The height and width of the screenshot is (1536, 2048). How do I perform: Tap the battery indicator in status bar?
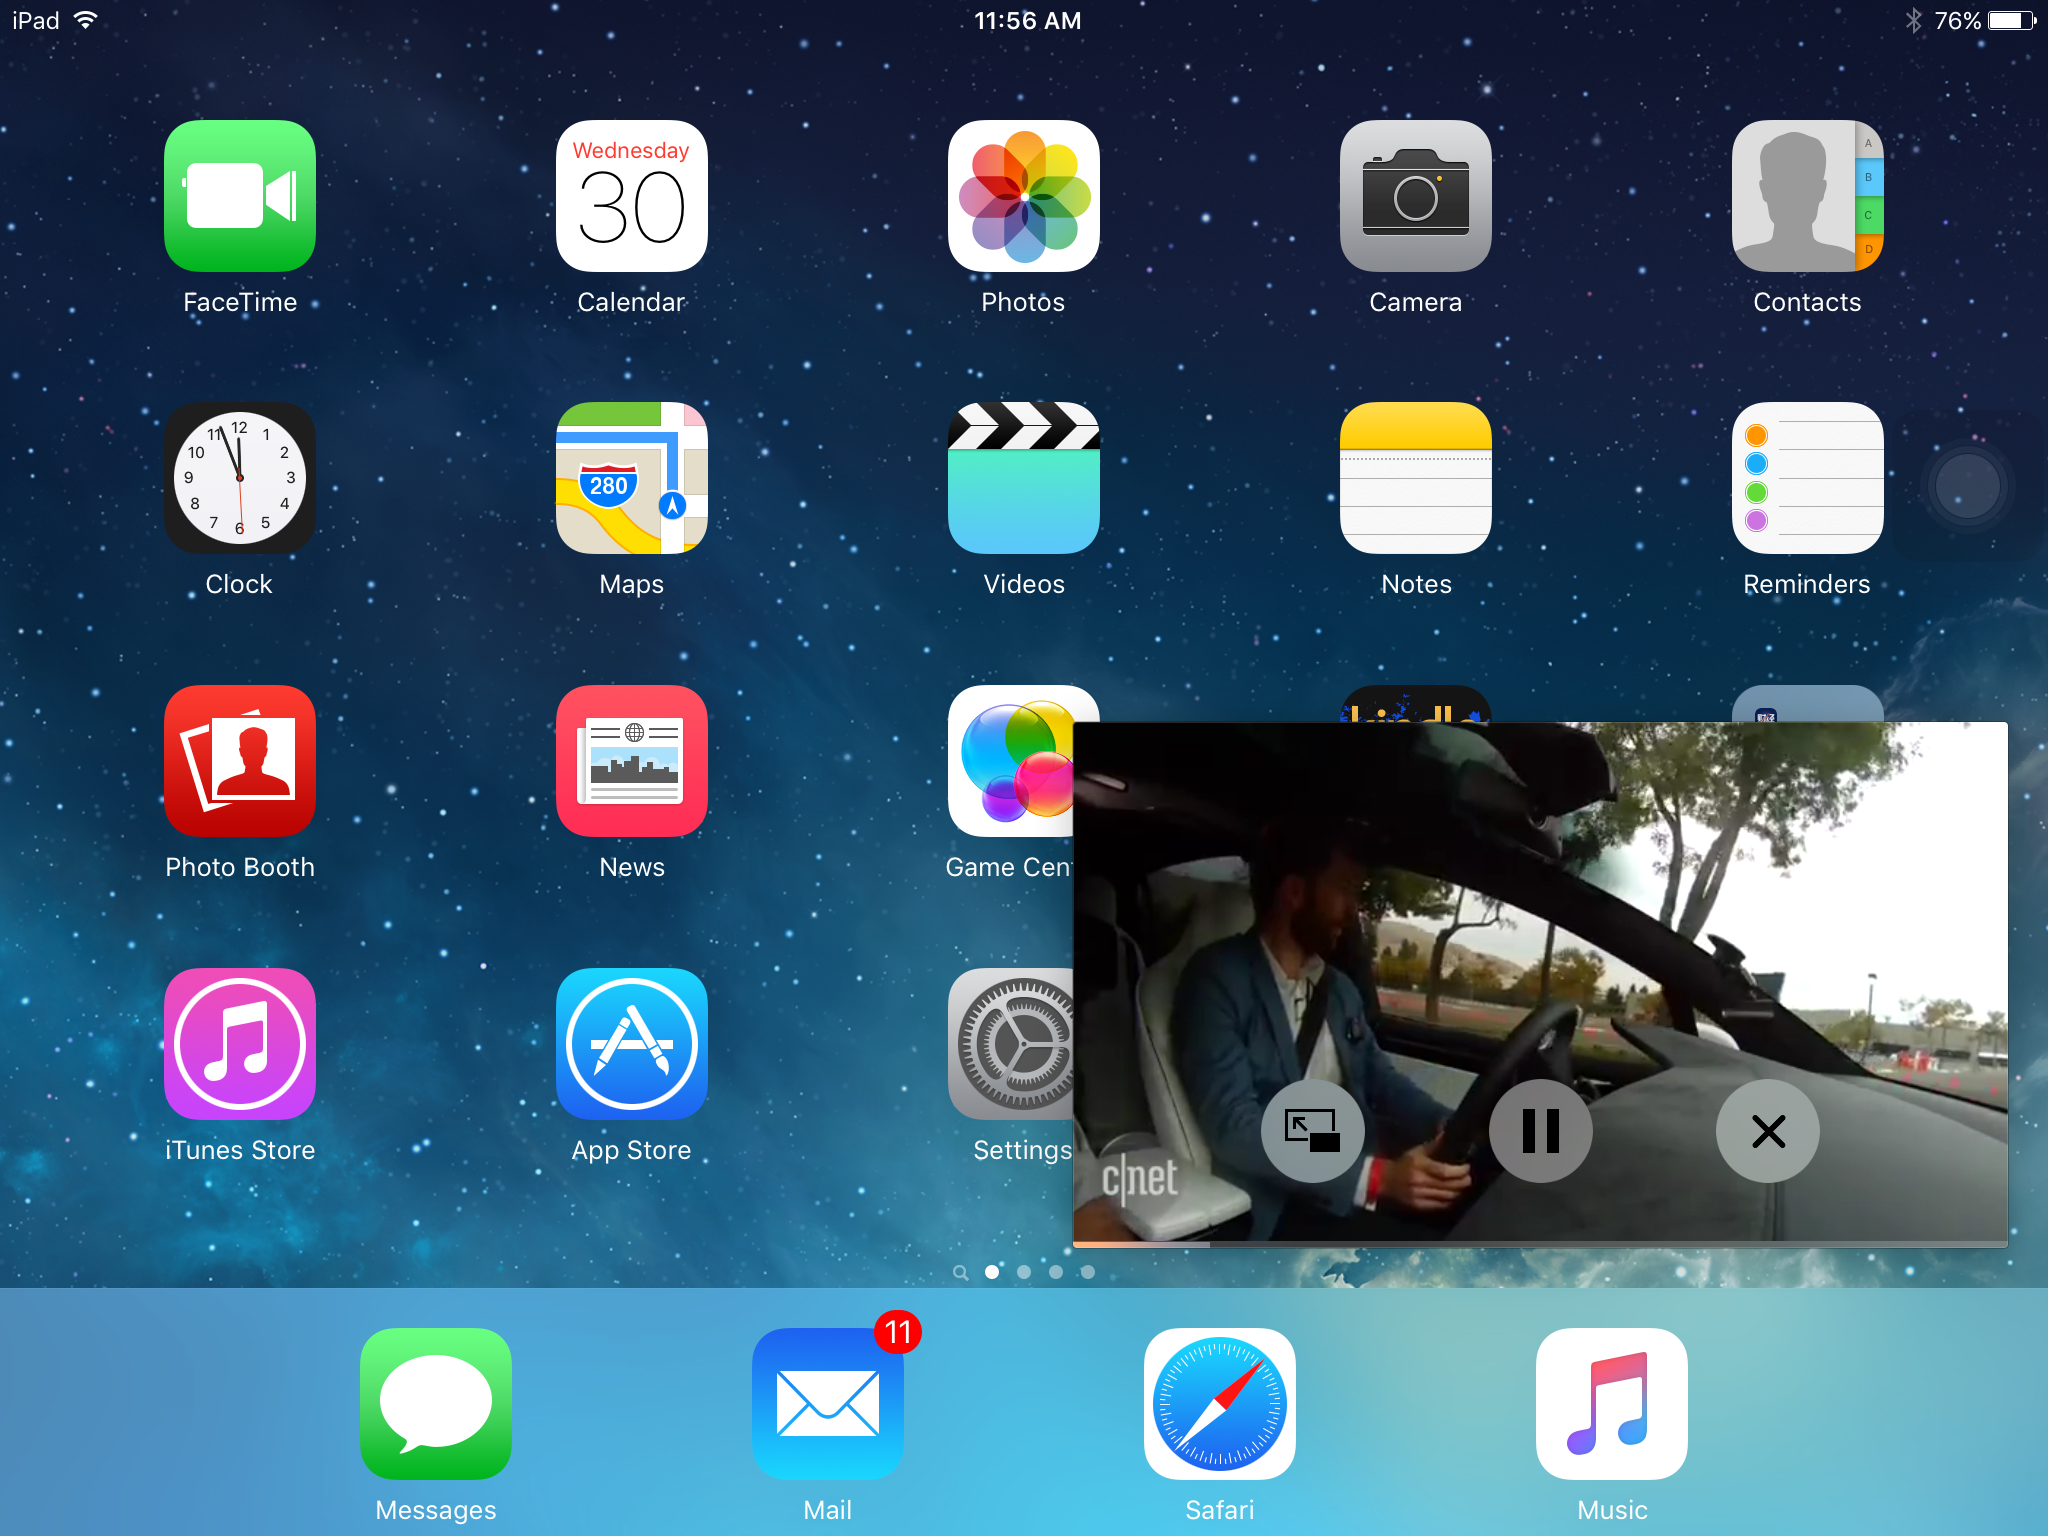tap(2012, 21)
